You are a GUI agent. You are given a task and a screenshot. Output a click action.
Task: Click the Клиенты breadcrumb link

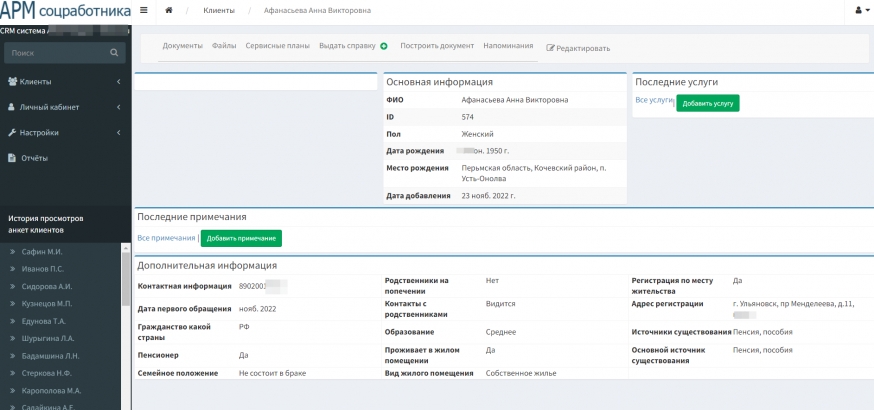click(x=218, y=11)
